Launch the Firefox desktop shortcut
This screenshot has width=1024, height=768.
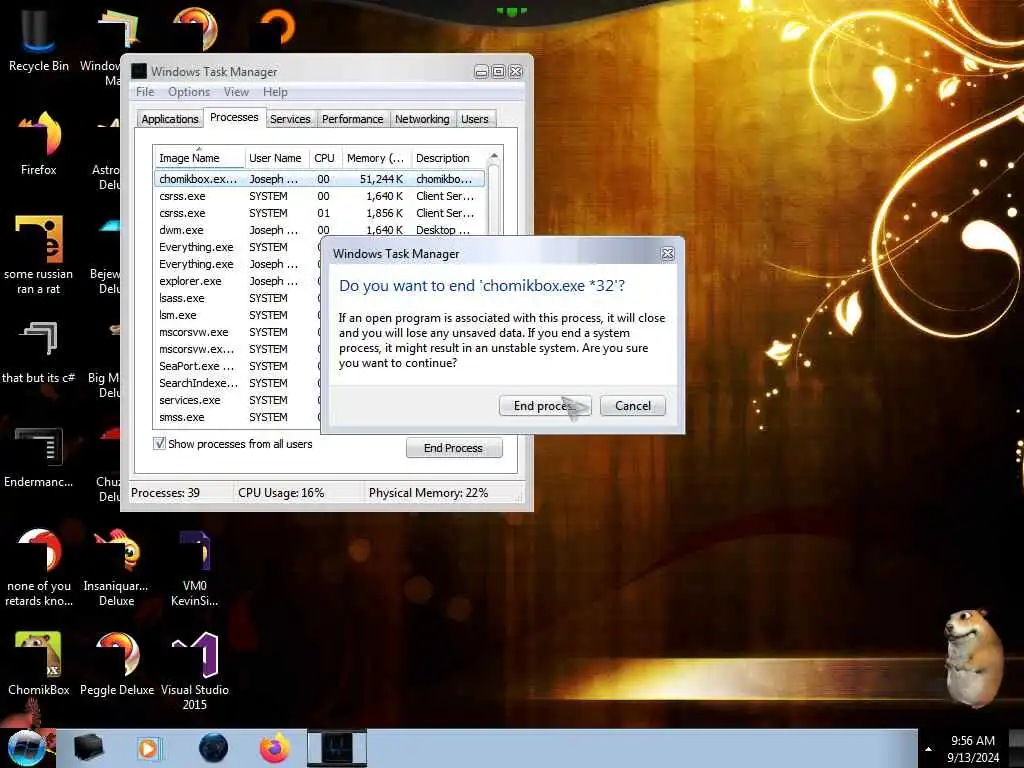(x=39, y=144)
